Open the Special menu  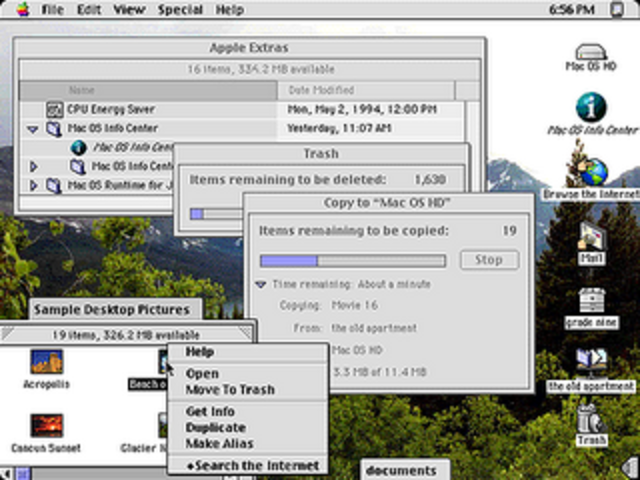tap(180, 9)
